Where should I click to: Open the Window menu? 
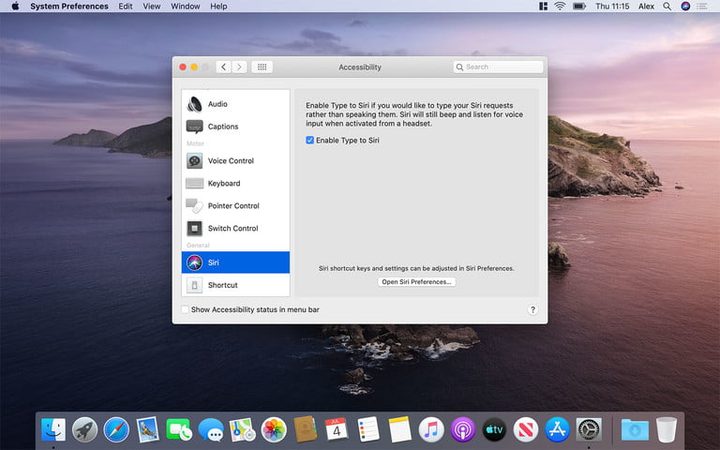point(186,6)
